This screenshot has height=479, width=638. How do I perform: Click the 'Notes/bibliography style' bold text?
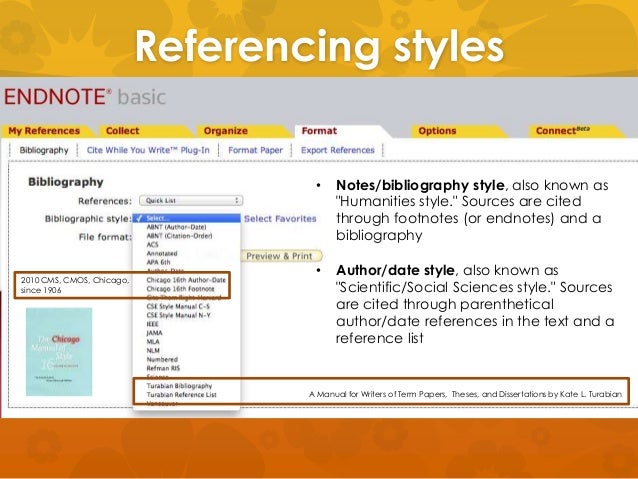point(420,186)
